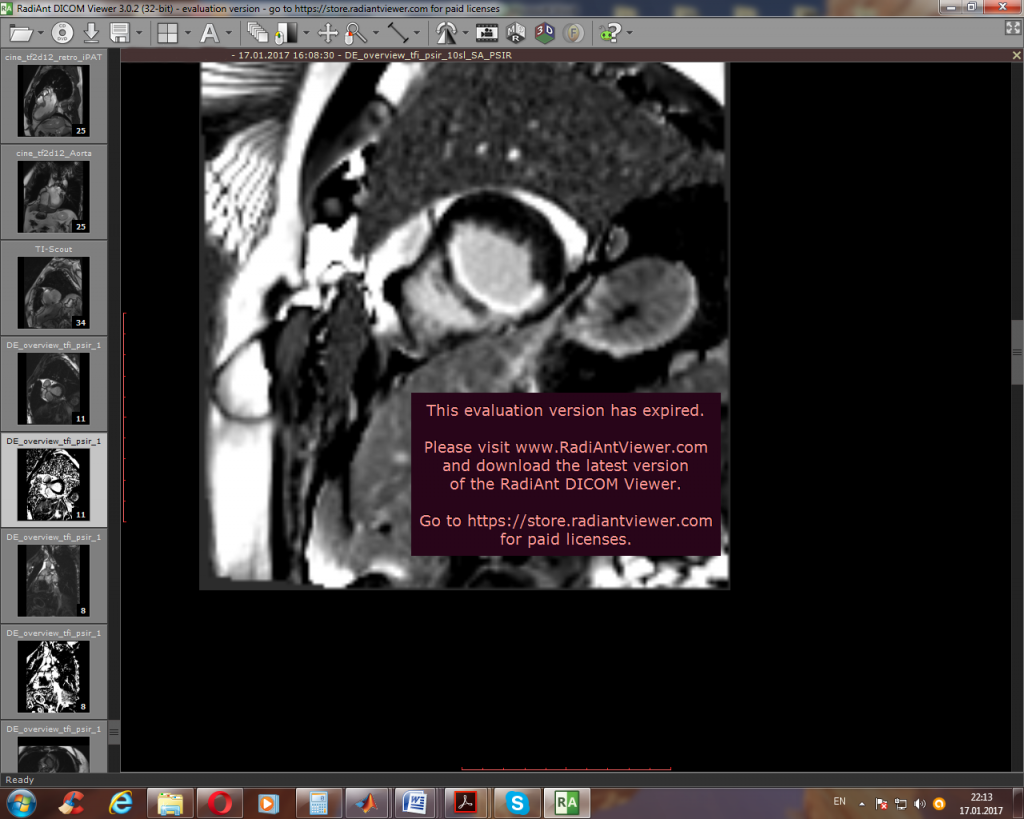1024x819 pixels.
Task: Open 3D volume rendering cube icon
Action: (x=545, y=33)
